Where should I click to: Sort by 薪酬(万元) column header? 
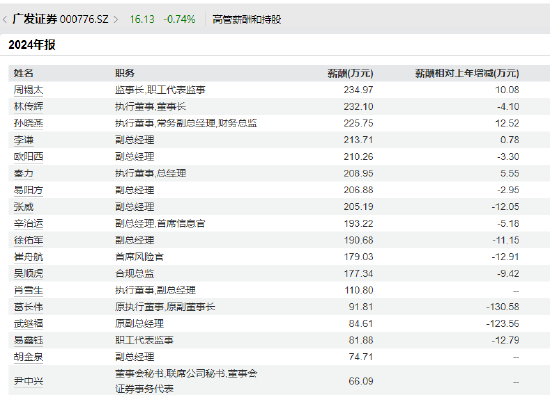click(350, 73)
